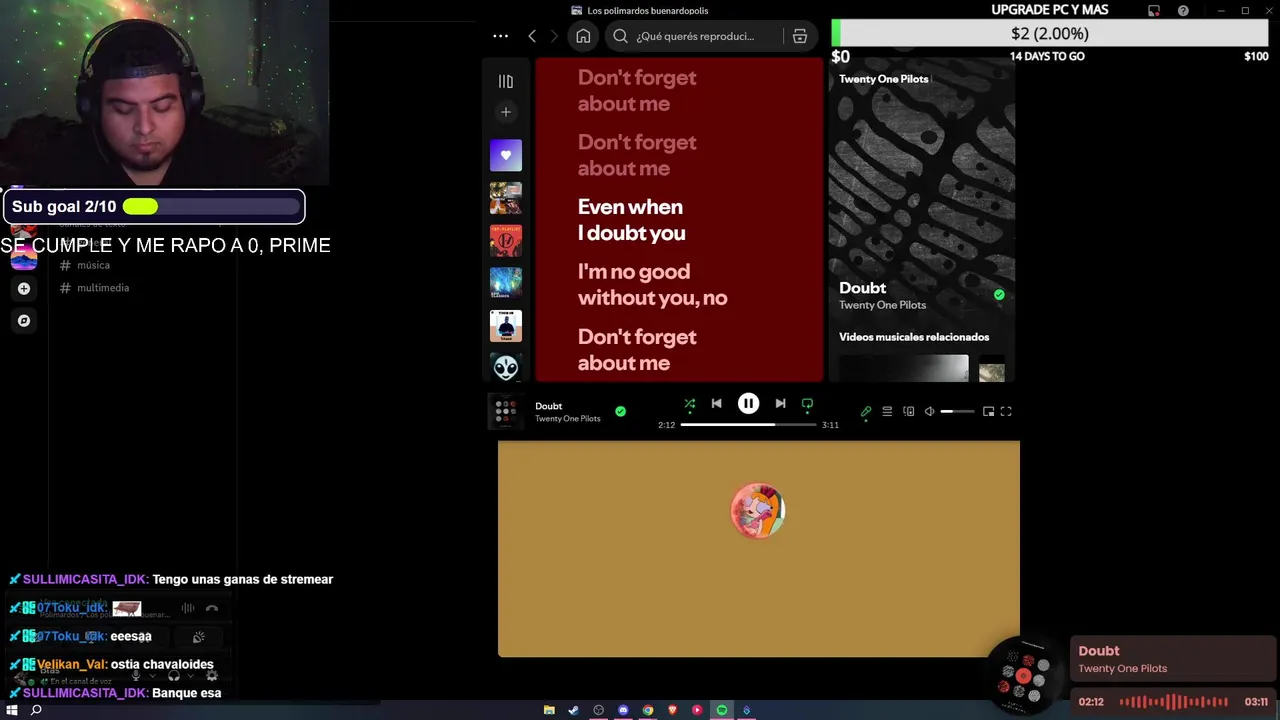Click the 'Los polimardos buenardopolis' window title
Screen dimensions: 1280x720
click(x=648, y=11)
